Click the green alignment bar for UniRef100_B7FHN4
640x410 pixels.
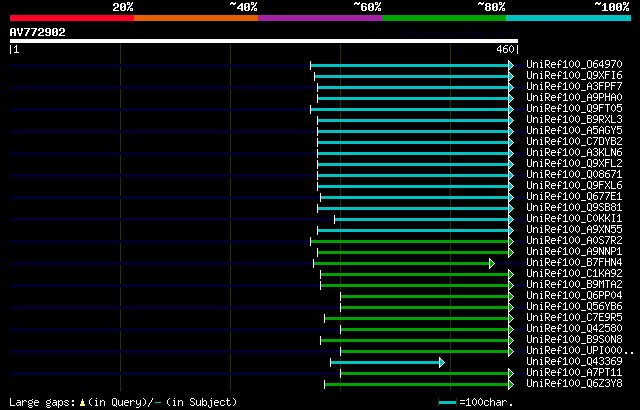(402, 264)
